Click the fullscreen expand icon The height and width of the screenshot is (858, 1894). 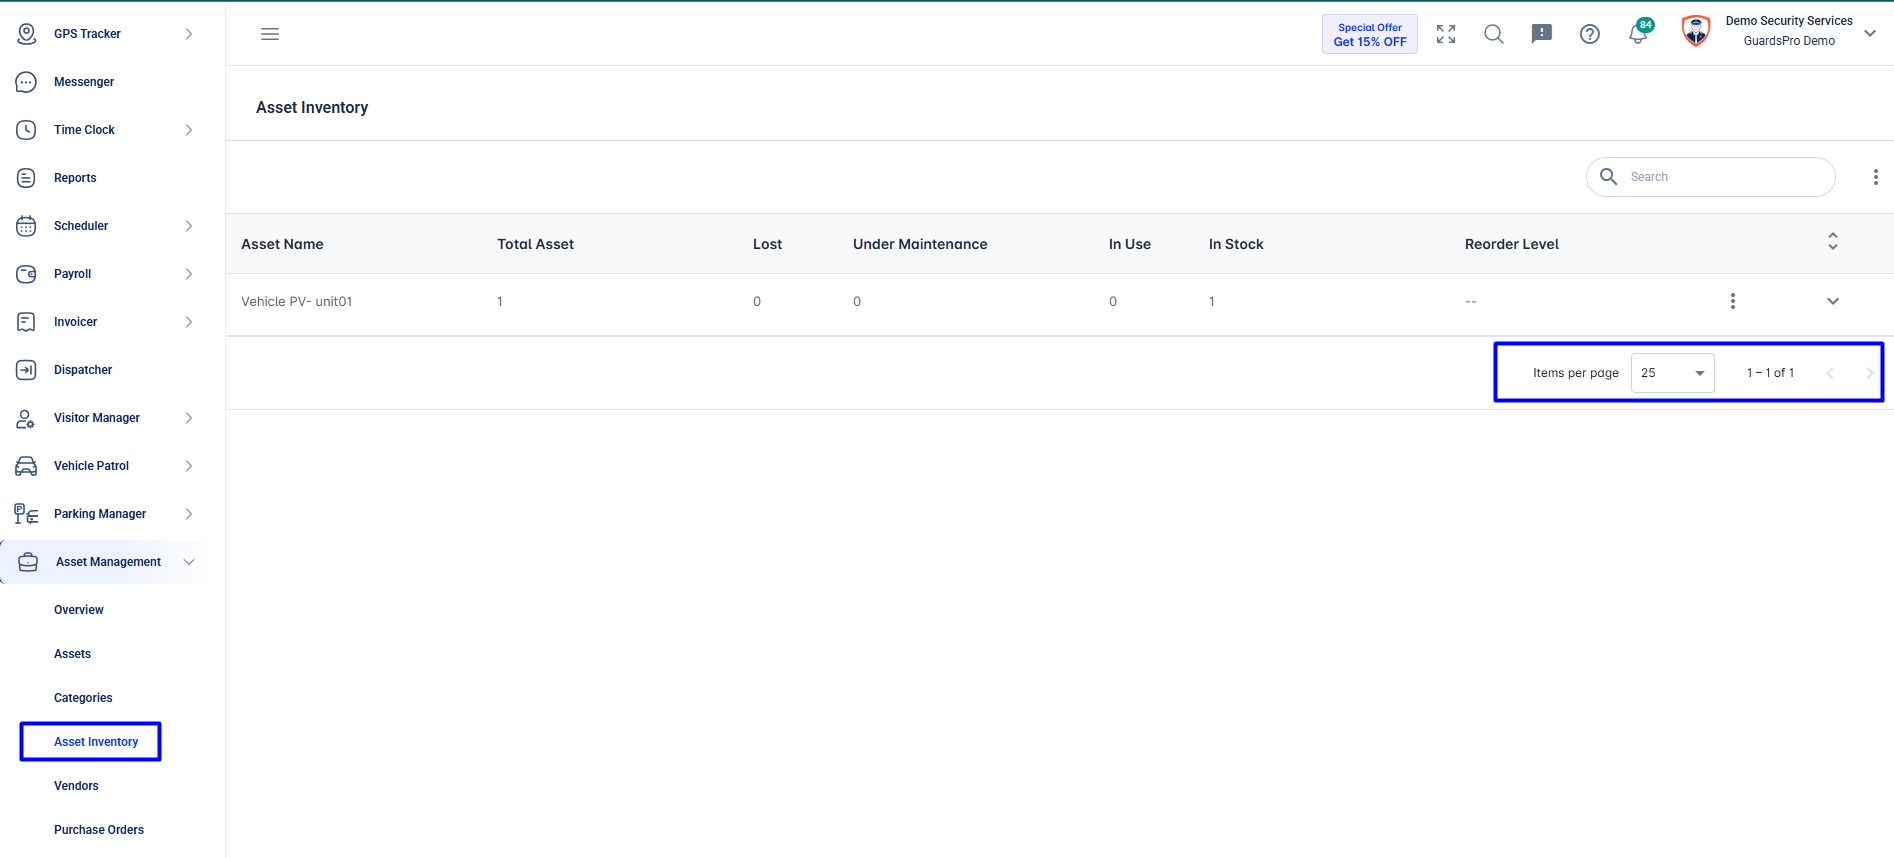pos(1446,34)
